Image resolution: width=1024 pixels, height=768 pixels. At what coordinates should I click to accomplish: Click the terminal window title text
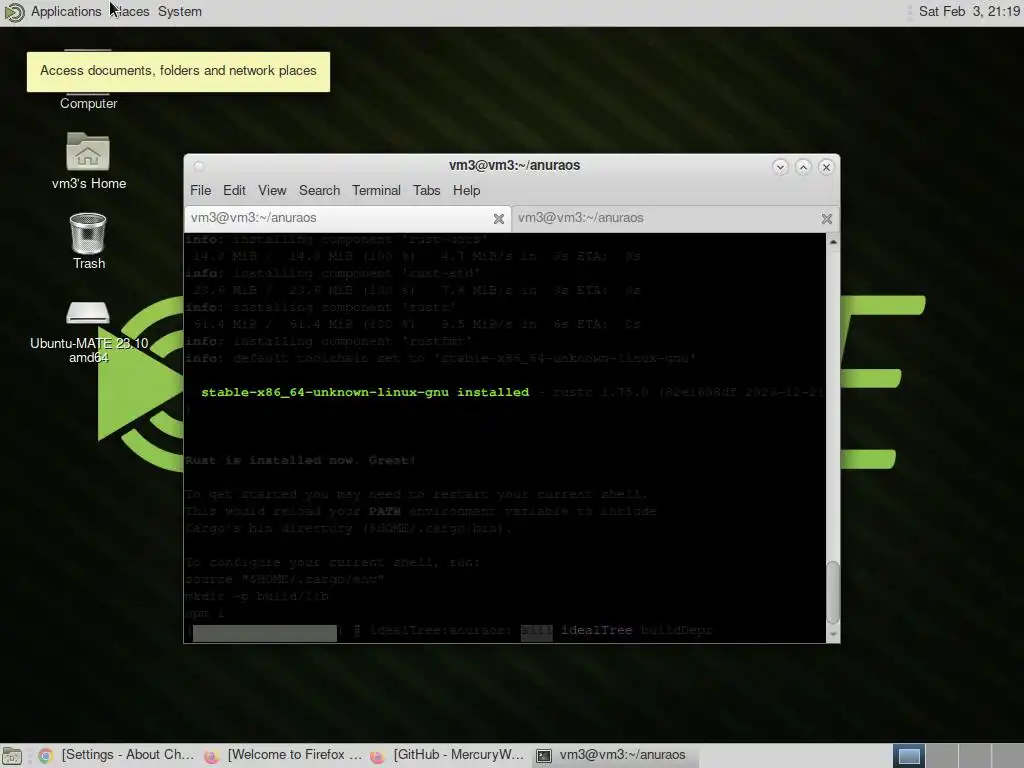(x=514, y=165)
